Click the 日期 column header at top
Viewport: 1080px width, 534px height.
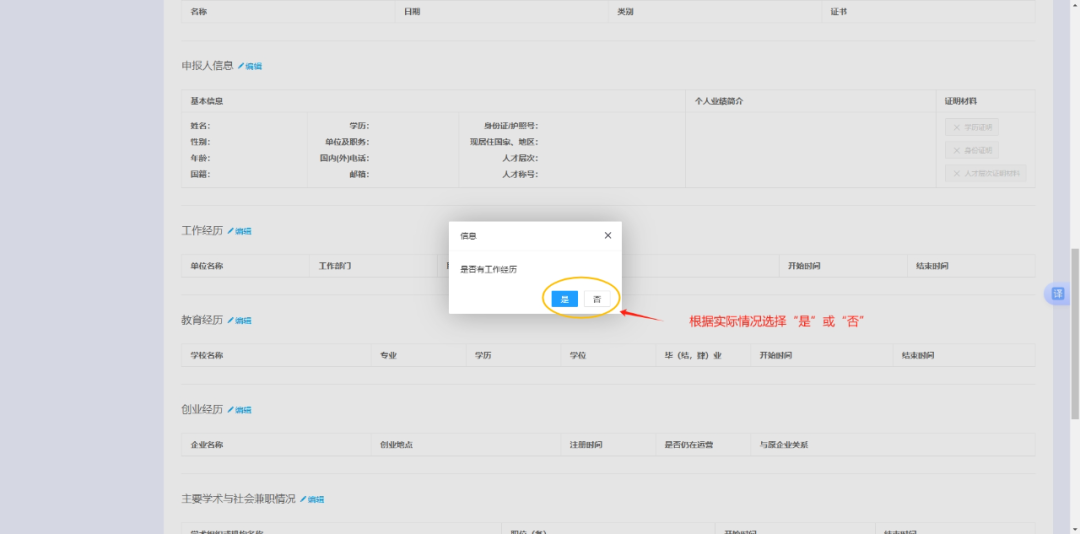coord(412,12)
